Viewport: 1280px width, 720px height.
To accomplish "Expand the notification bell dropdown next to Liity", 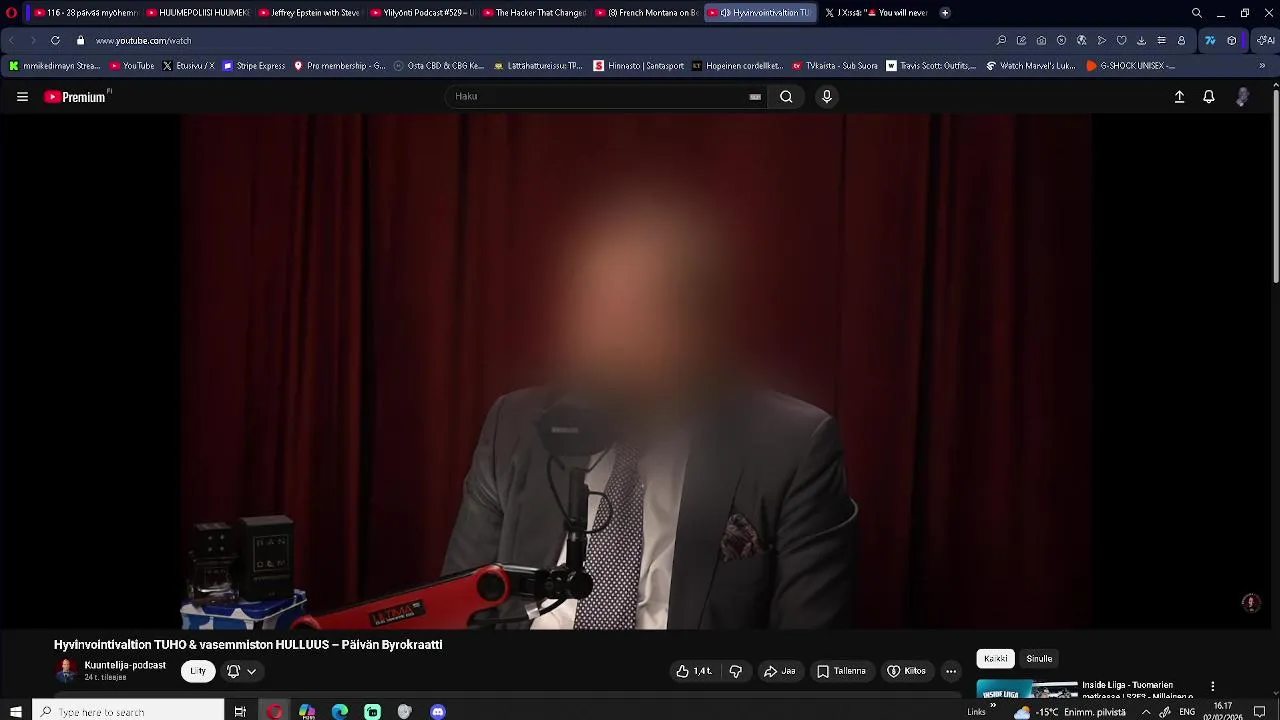I will 241,671.
